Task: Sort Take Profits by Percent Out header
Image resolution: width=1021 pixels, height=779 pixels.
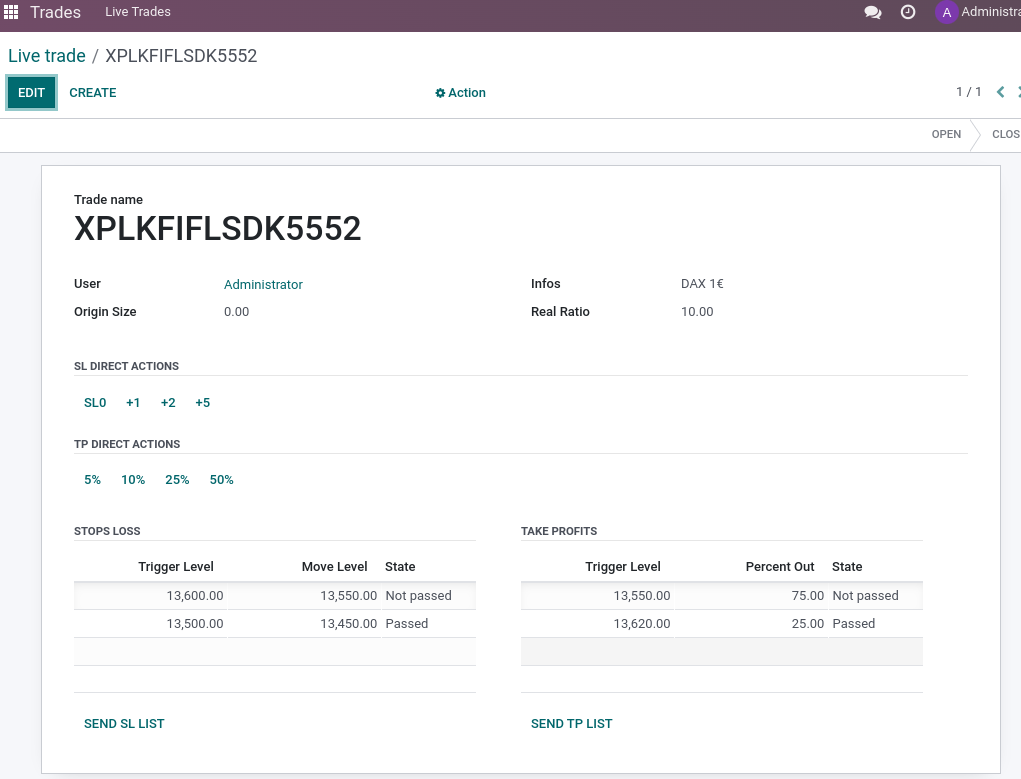Action: tap(779, 567)
